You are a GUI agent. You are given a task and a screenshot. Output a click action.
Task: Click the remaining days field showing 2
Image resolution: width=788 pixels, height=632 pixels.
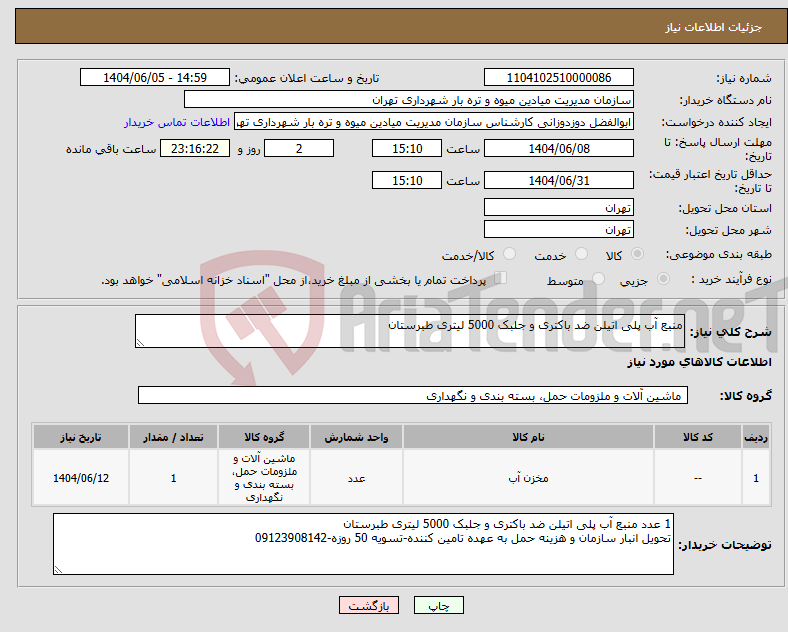tap(299, 148)
